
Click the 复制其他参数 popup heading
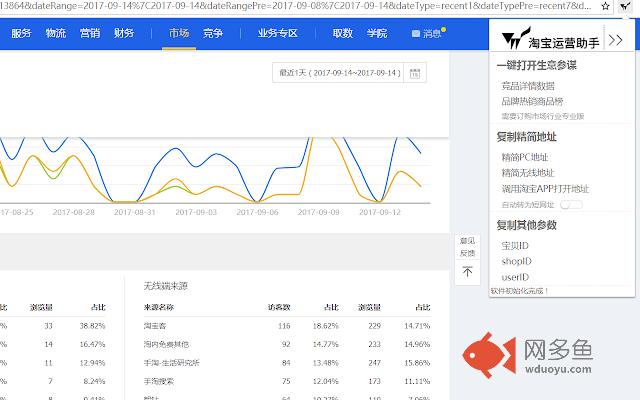(527, 225)
